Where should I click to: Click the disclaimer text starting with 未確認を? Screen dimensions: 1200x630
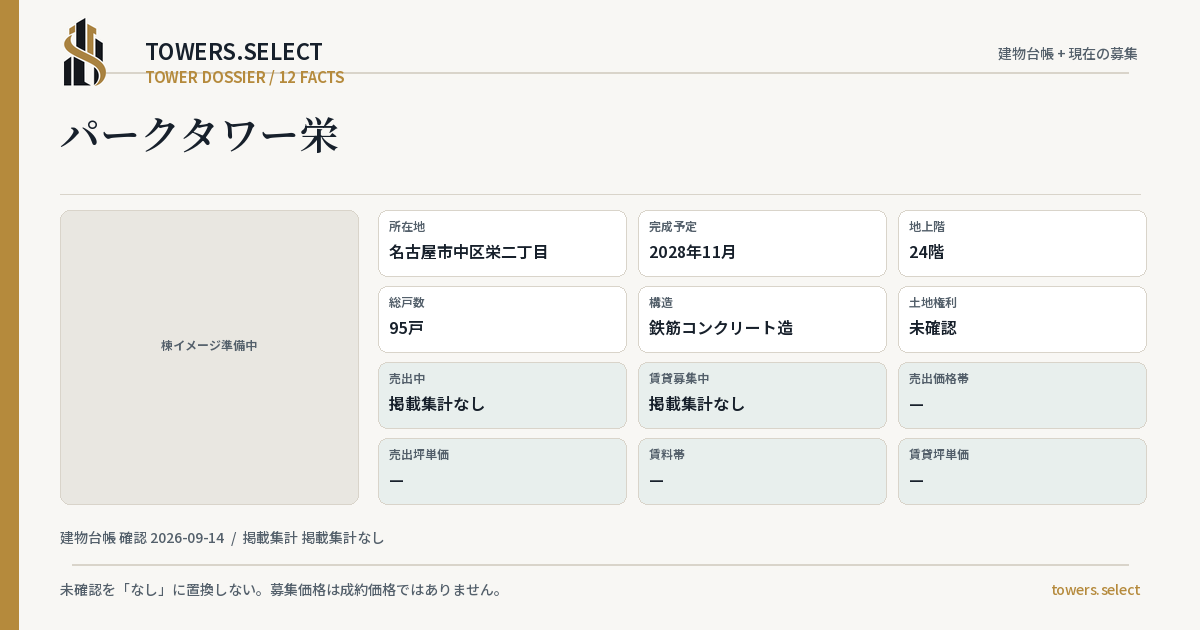coord(281,589)
